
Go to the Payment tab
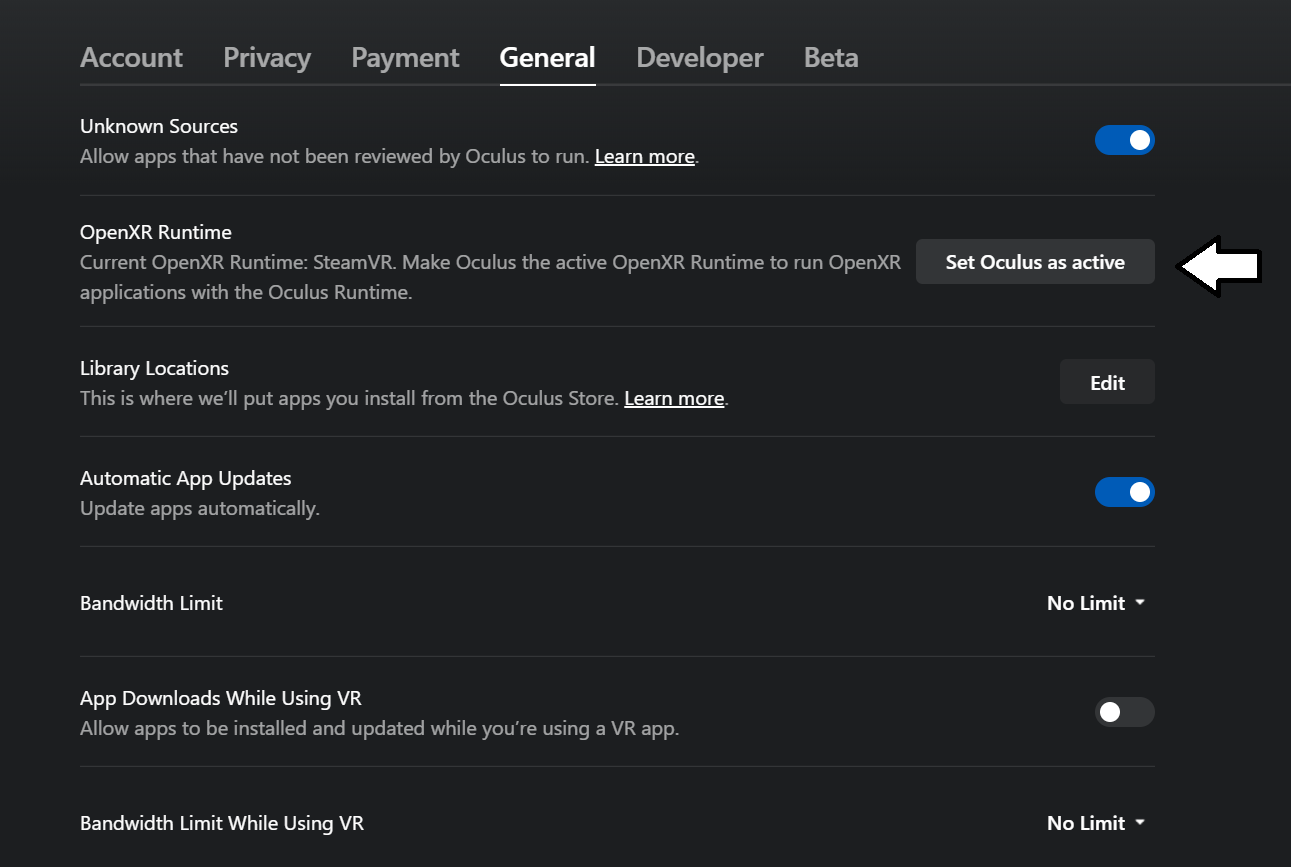(405, 58)
